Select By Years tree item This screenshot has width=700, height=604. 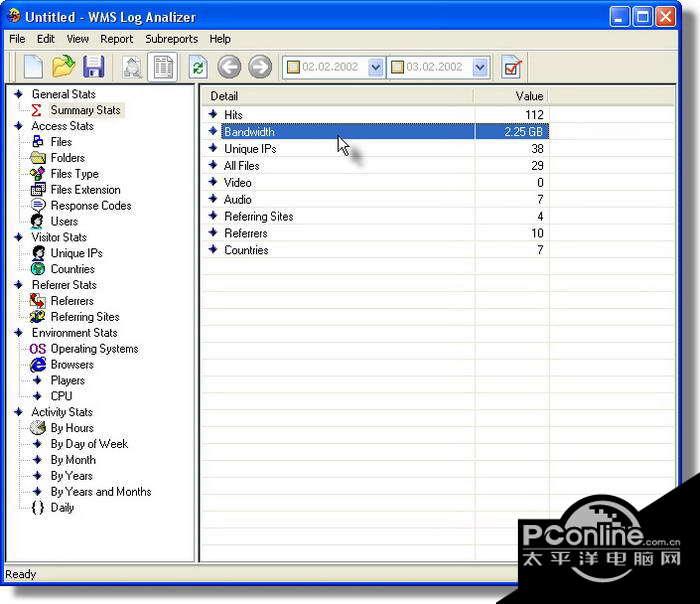[71, 475]
